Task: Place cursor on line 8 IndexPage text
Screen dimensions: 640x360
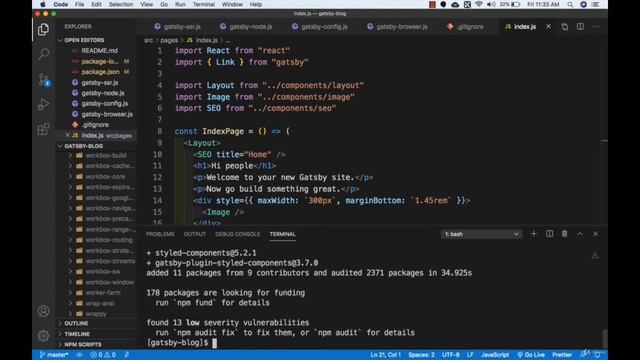Action: [223, 131]
